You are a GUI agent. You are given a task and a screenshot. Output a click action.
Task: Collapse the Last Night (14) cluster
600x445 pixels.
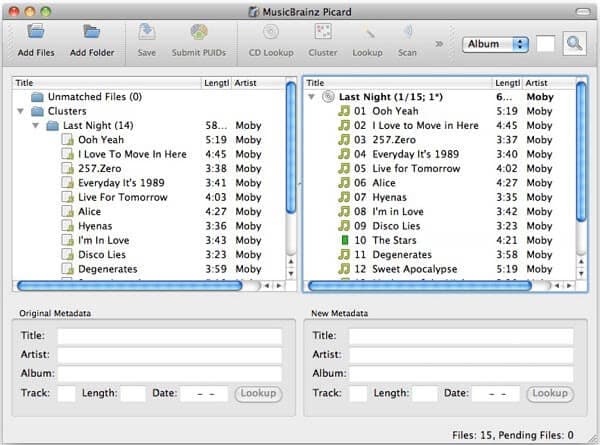[36, 126]
